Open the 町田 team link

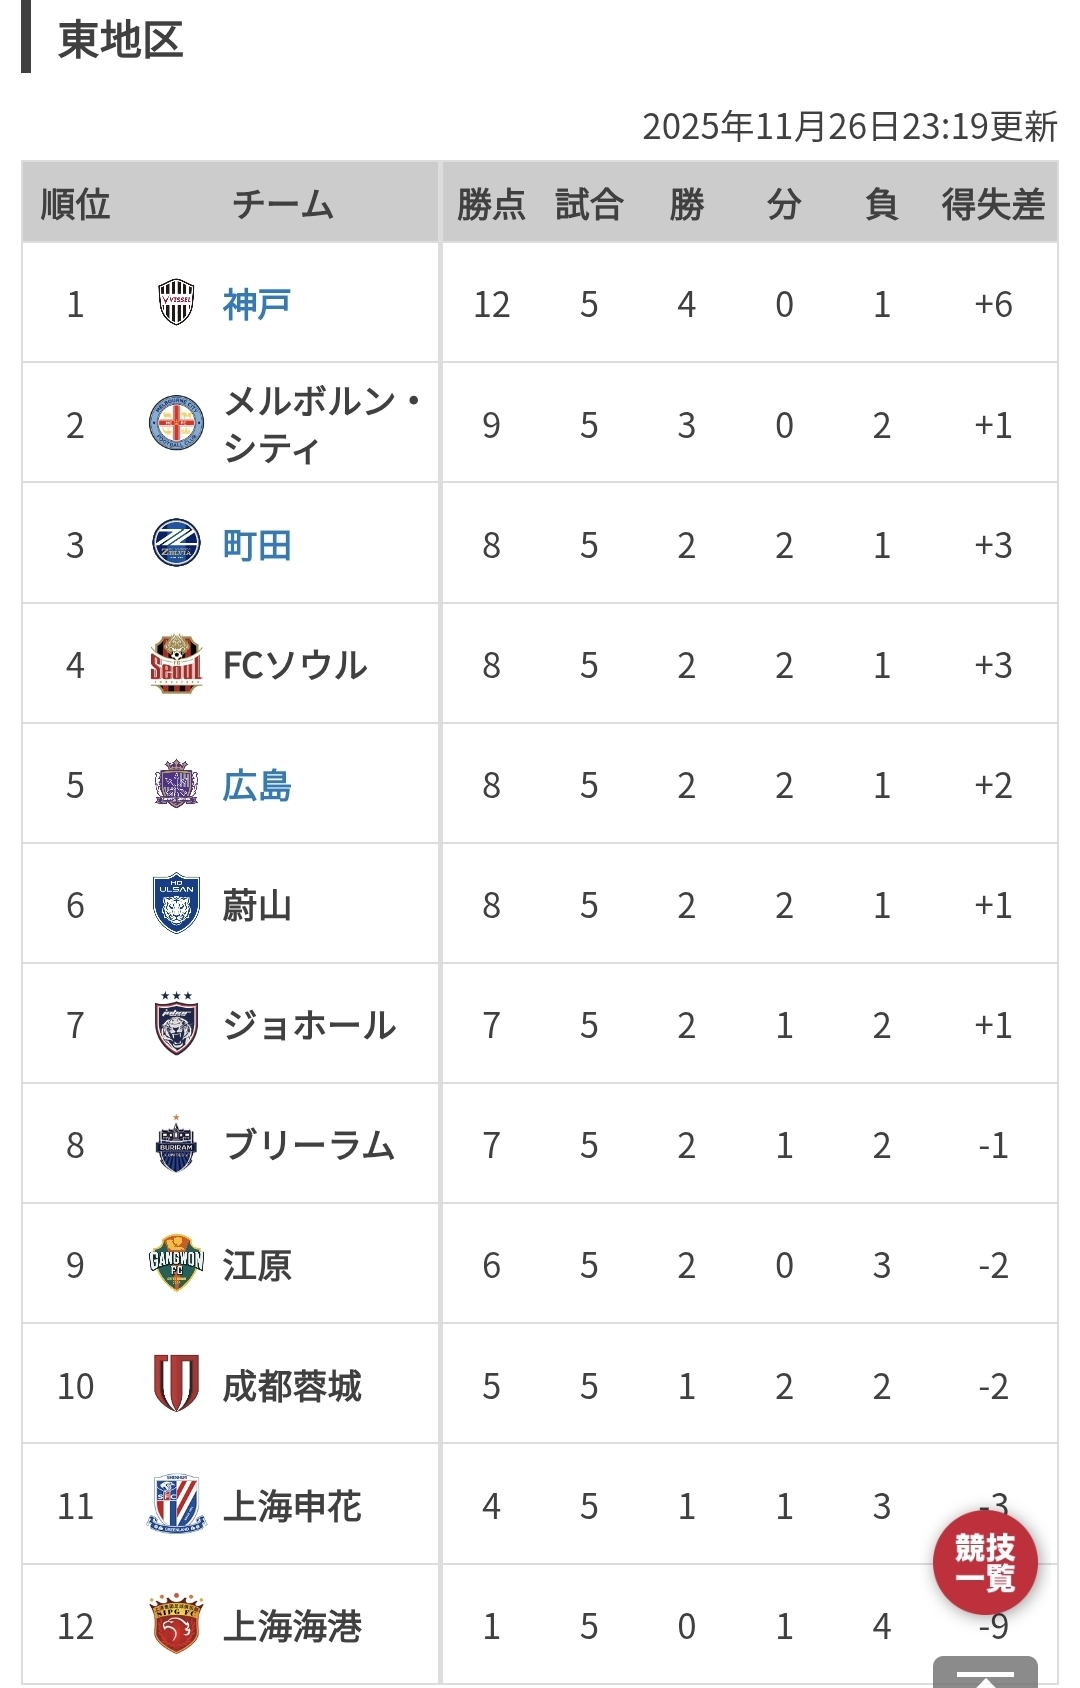pyautogui.click(x=257, y=545)
